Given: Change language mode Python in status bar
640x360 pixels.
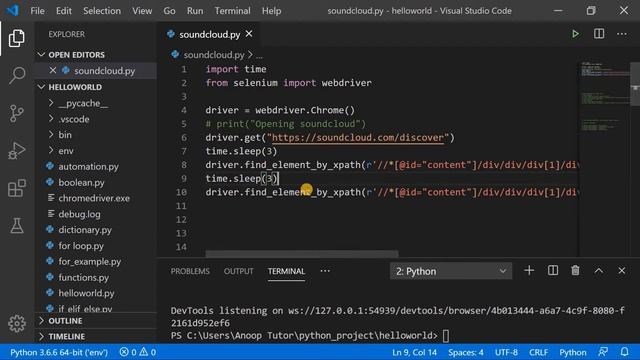Looking at the screenshot, I should pos(573,352).
